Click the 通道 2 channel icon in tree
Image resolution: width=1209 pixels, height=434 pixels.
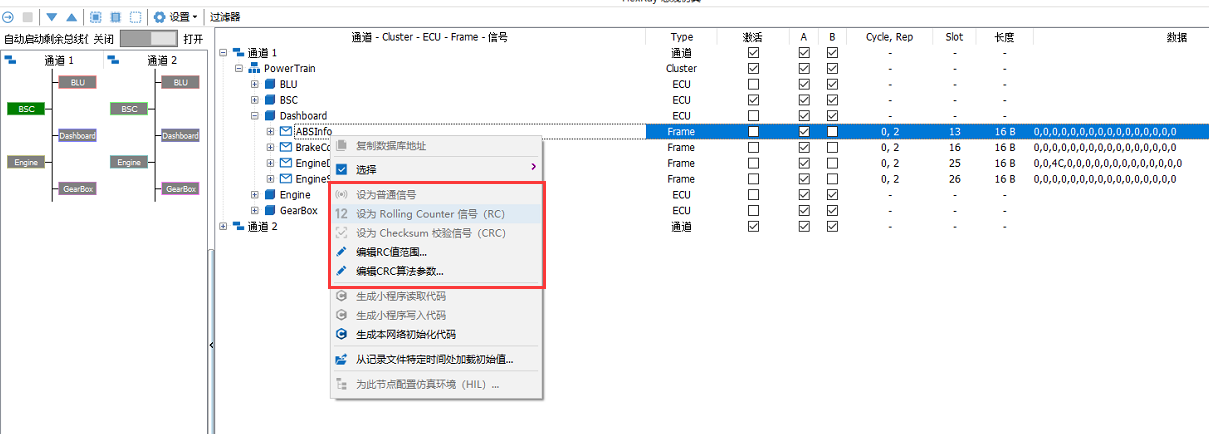[x=238, y=226]
